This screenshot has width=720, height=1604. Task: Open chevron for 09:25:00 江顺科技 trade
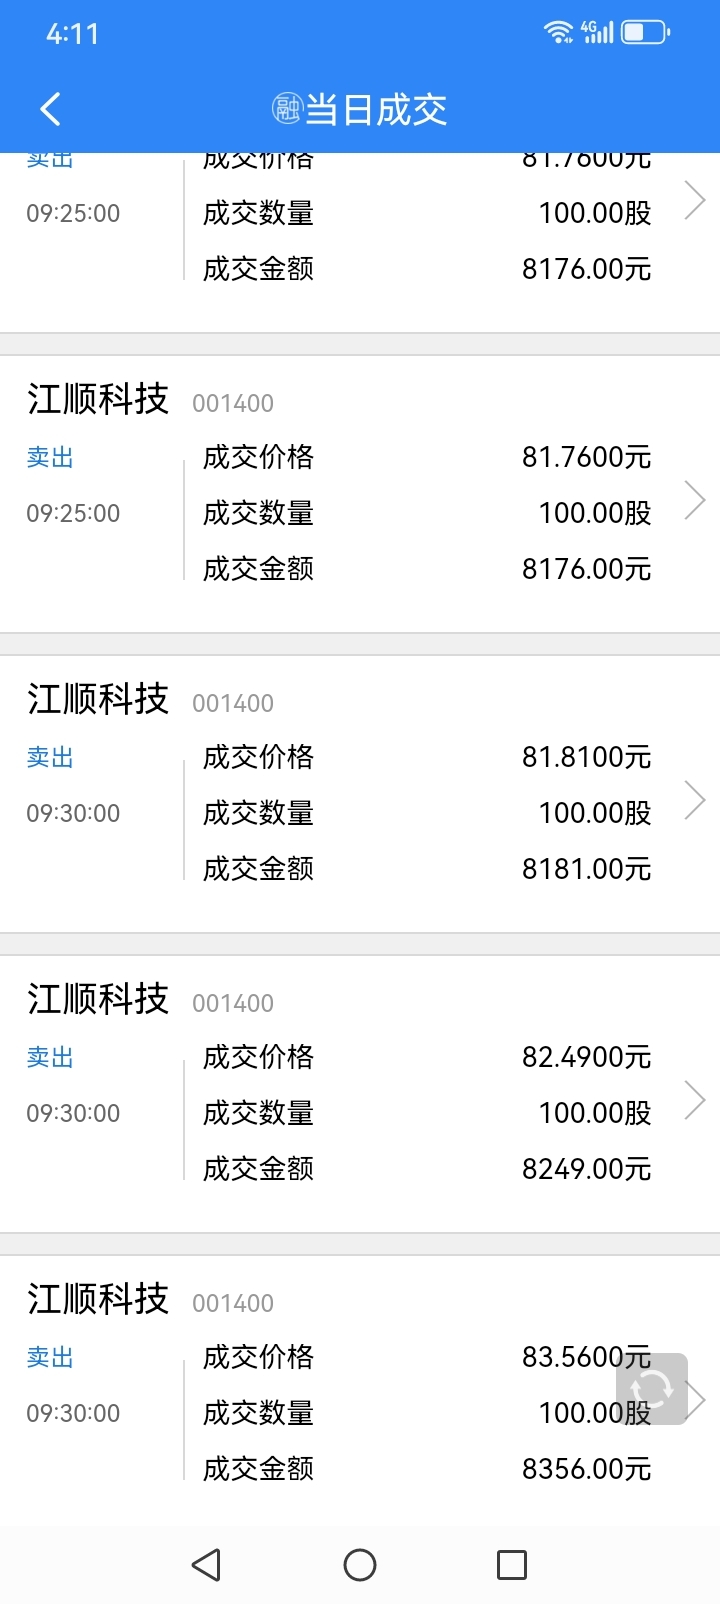[x=695, y=500]
